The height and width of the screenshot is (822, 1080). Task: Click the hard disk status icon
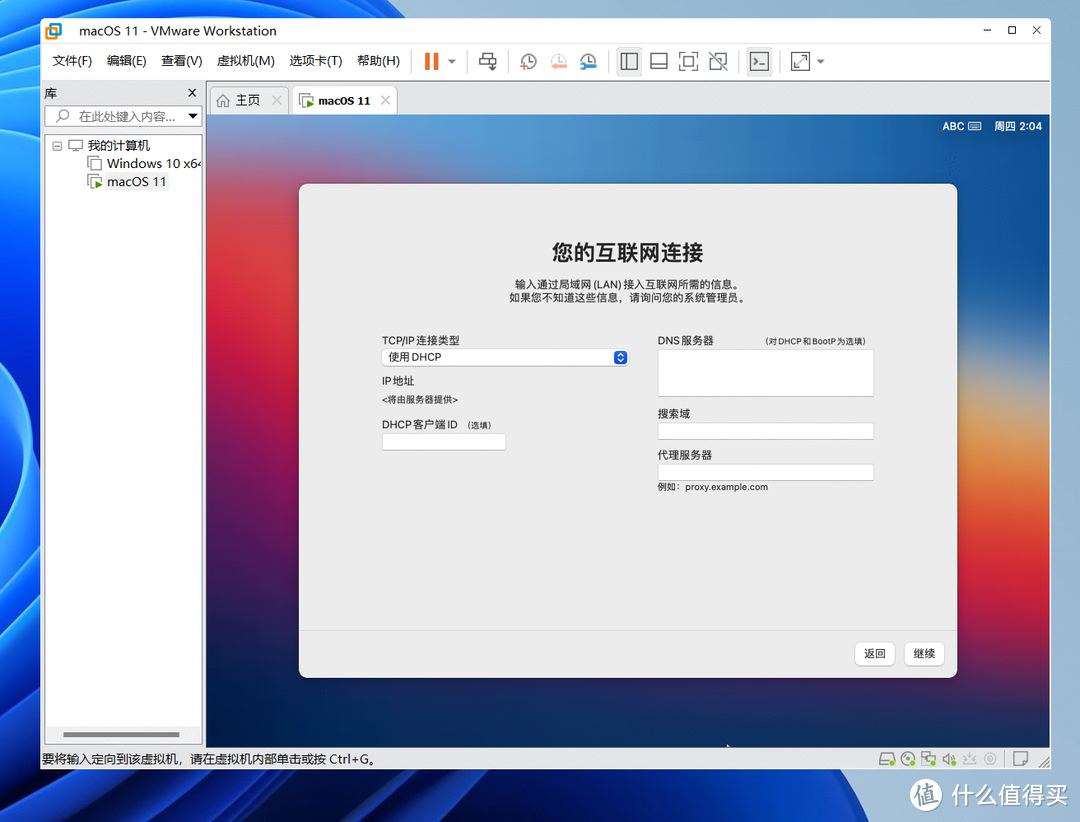(886, 759)
